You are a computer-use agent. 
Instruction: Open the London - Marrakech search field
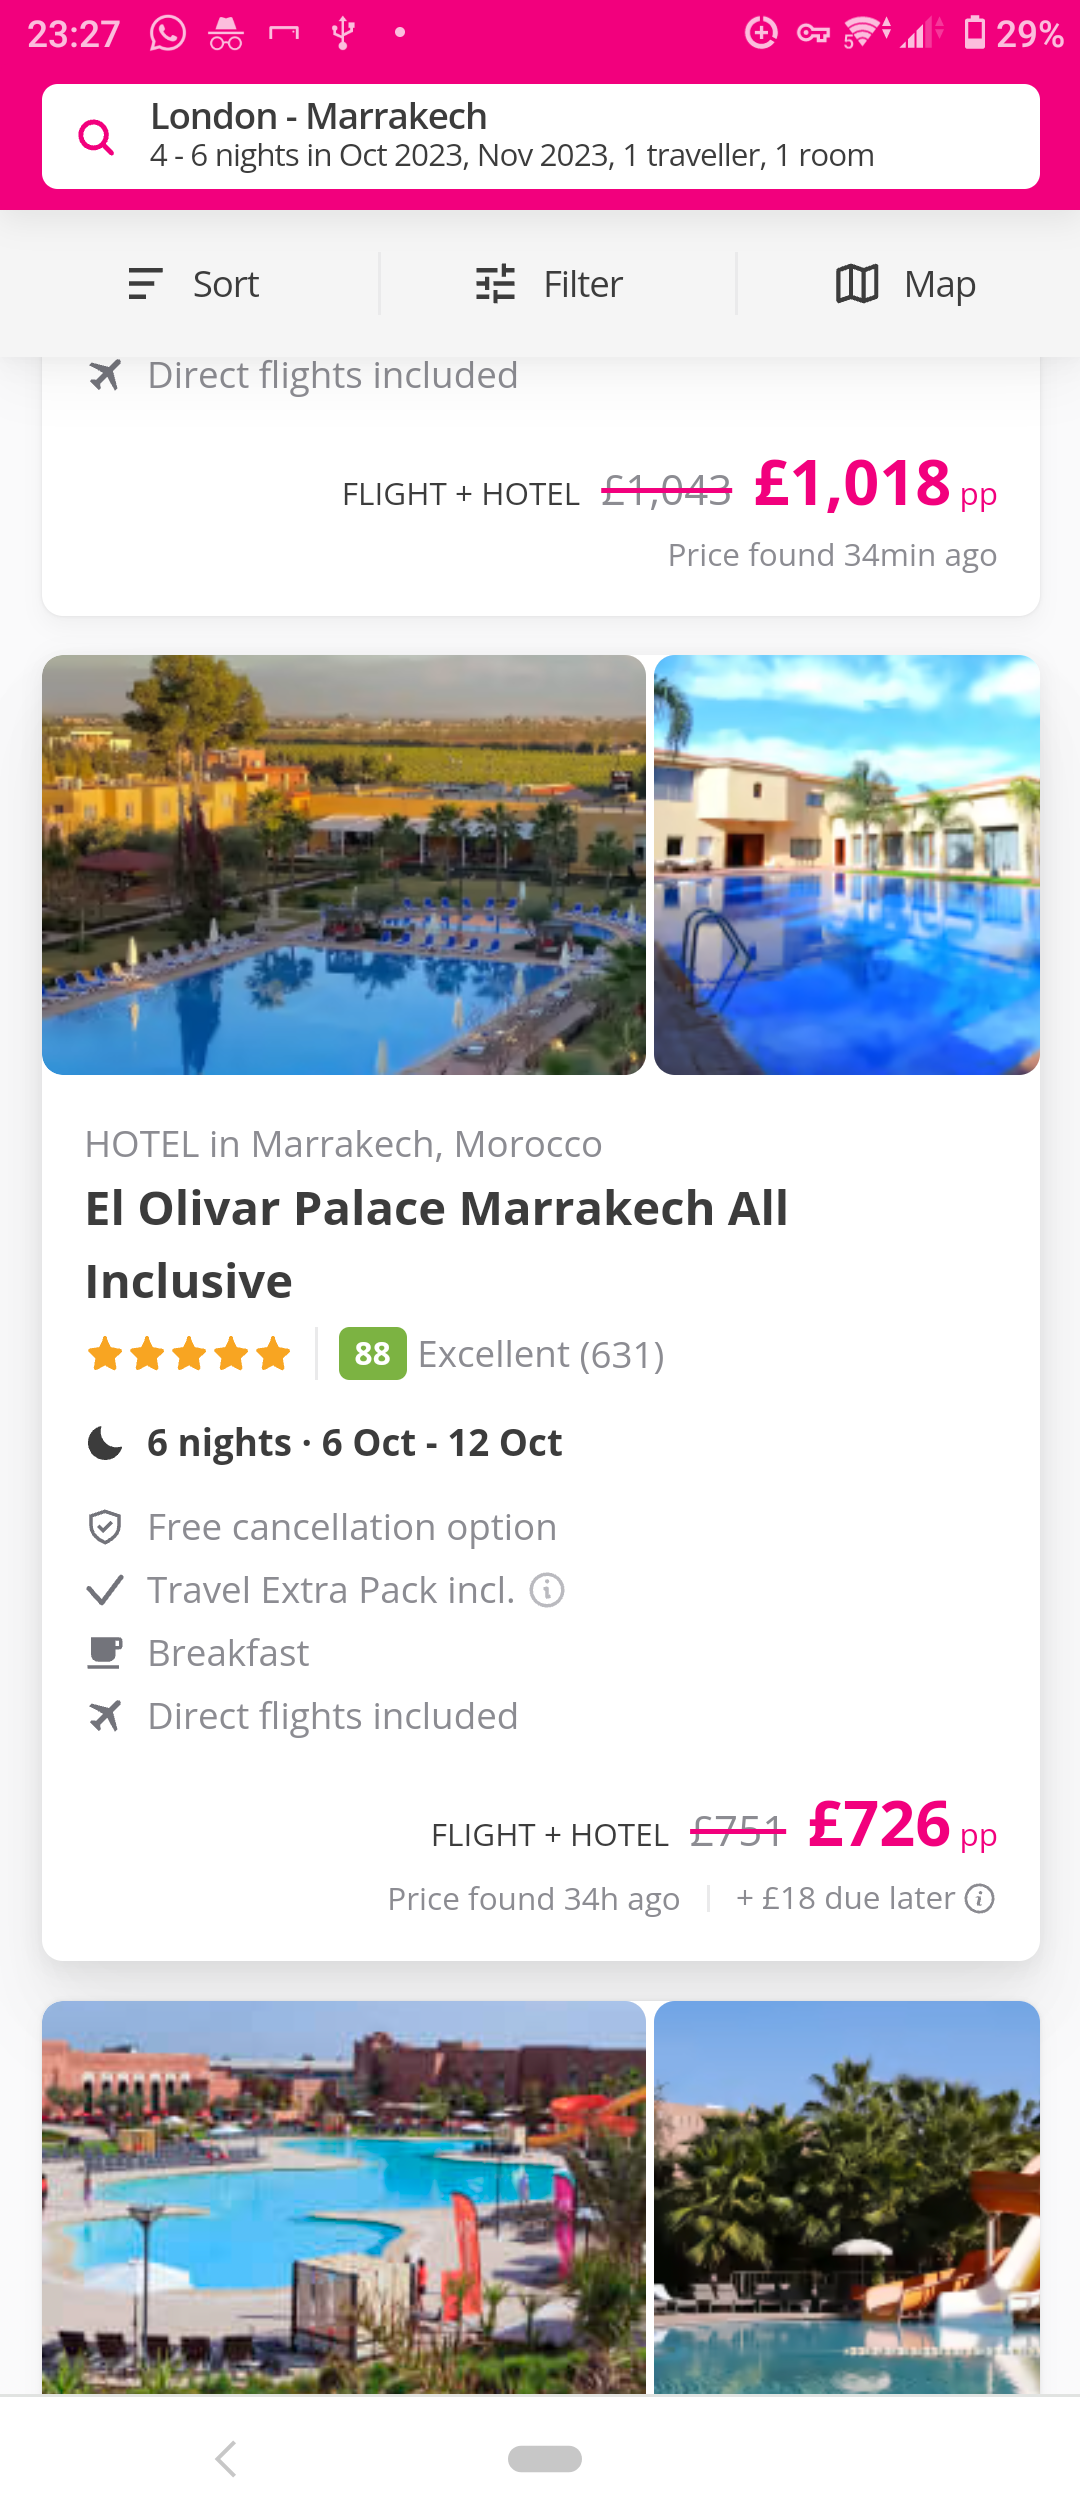pyautogui.click(x=541, y=137)
